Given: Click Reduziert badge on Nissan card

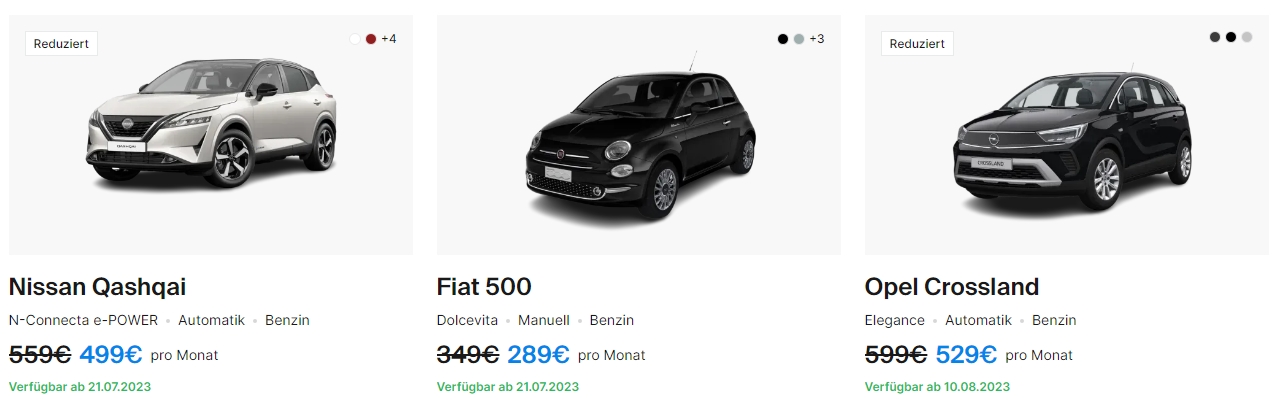Looking at the screenshot, I should point(61,43).
